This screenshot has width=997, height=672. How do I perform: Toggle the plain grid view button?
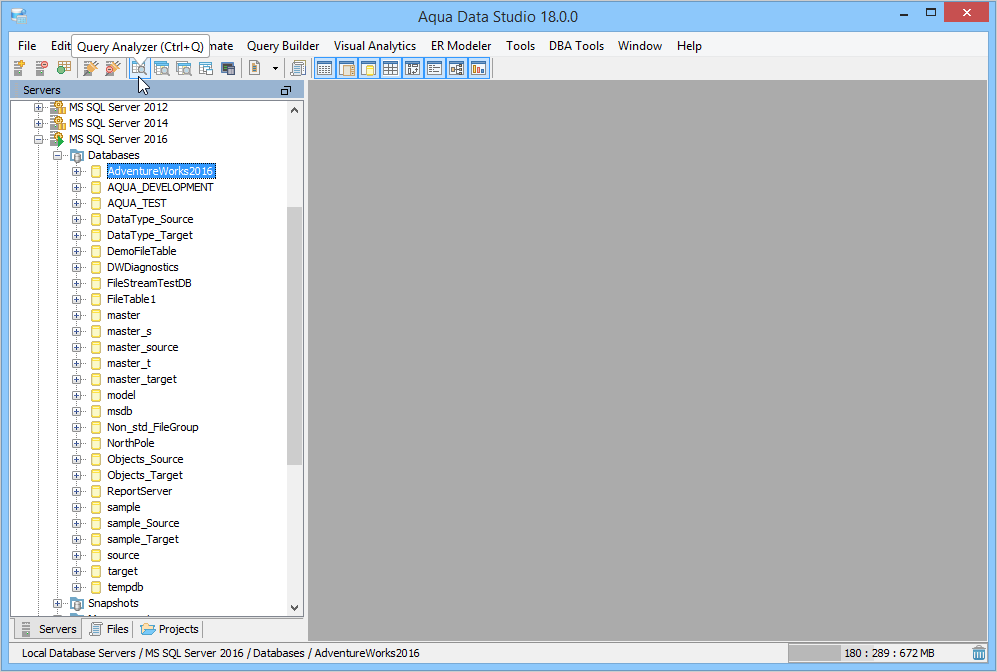tap(390, 68)
